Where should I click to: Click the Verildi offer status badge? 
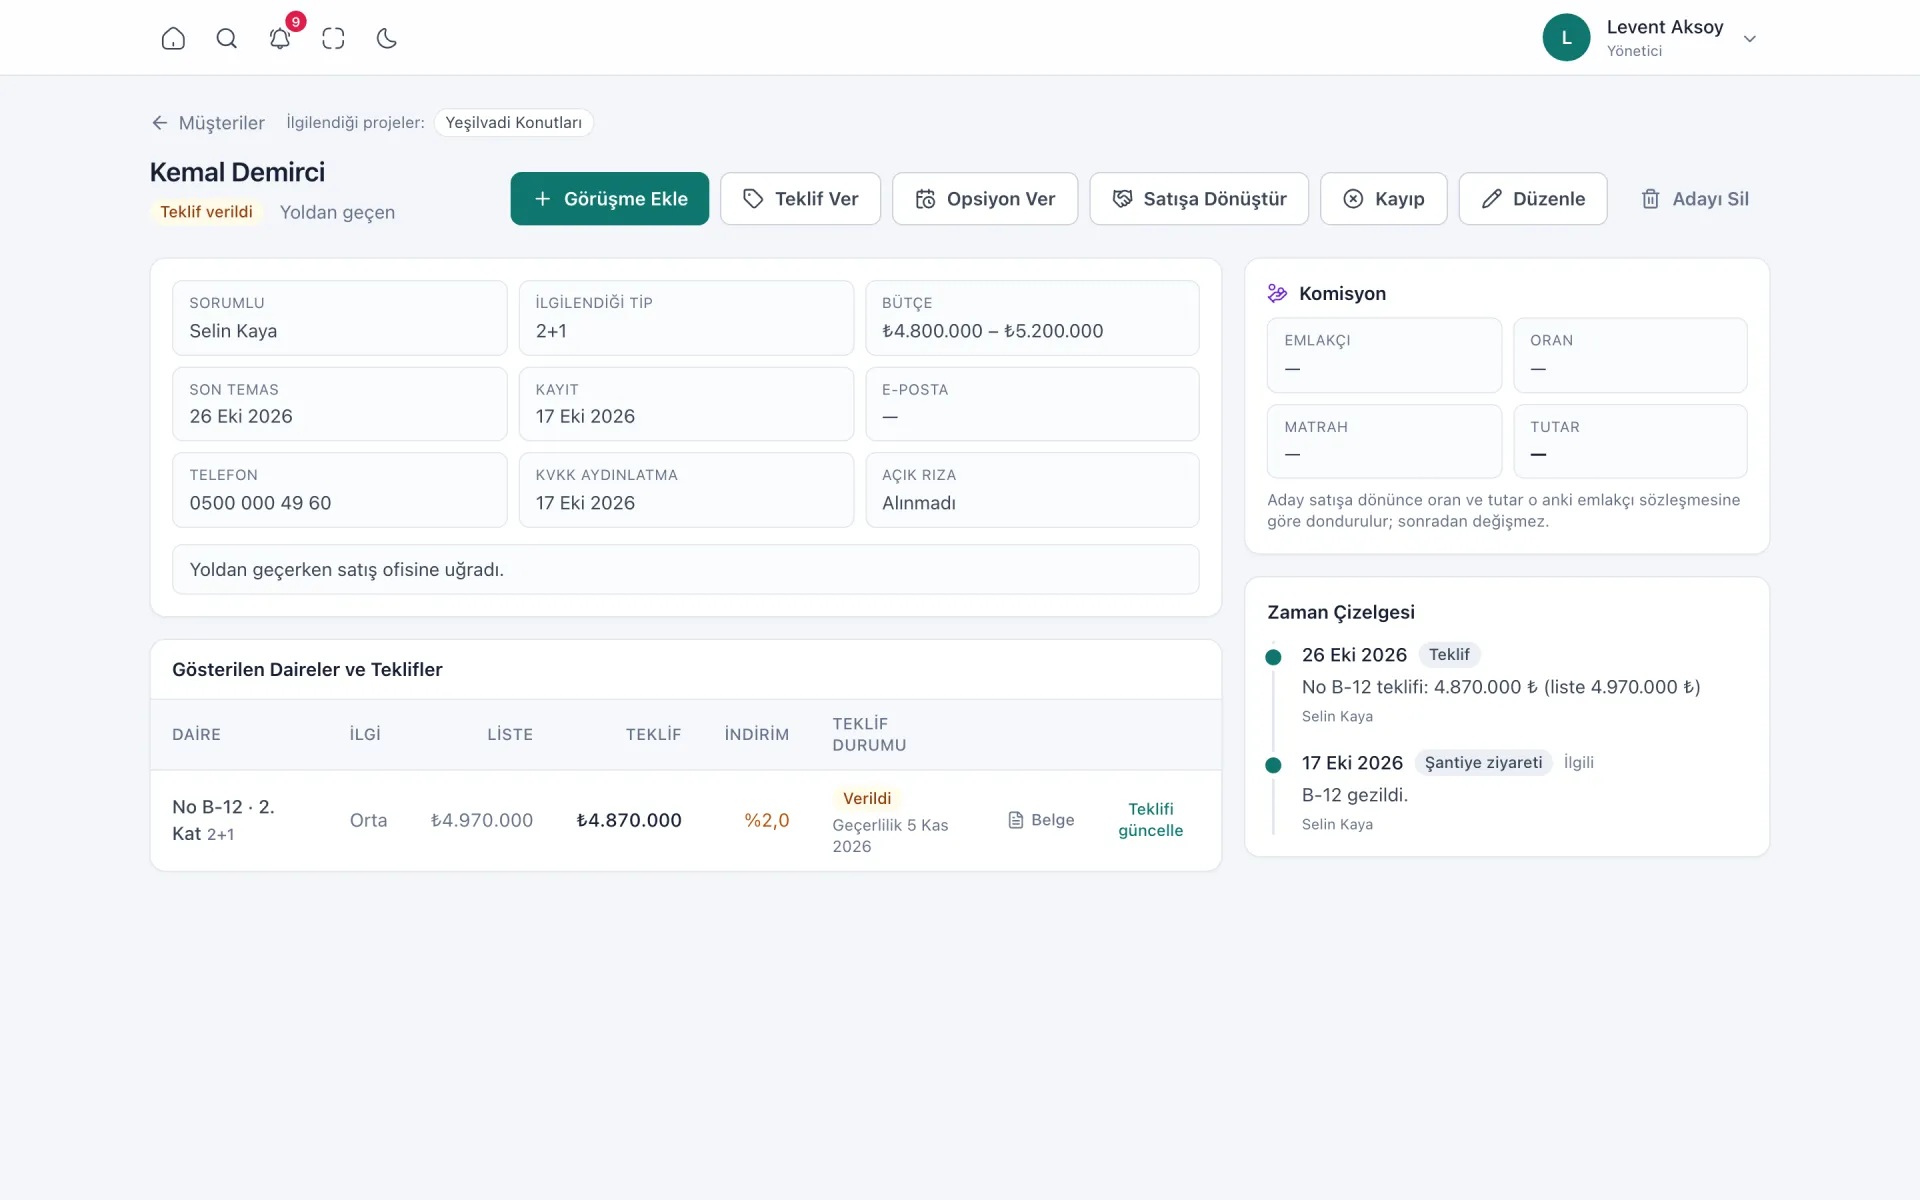tap(867, 798)
